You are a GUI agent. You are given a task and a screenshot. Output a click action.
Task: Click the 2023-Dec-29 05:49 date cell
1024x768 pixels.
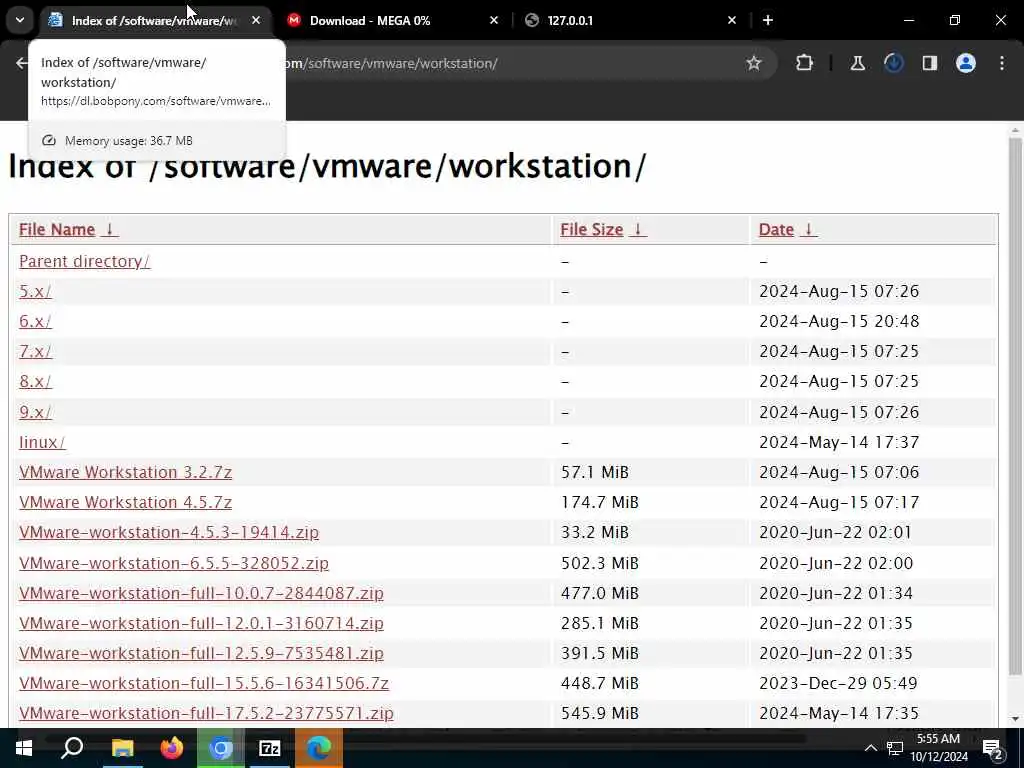[x=838, y=683]
